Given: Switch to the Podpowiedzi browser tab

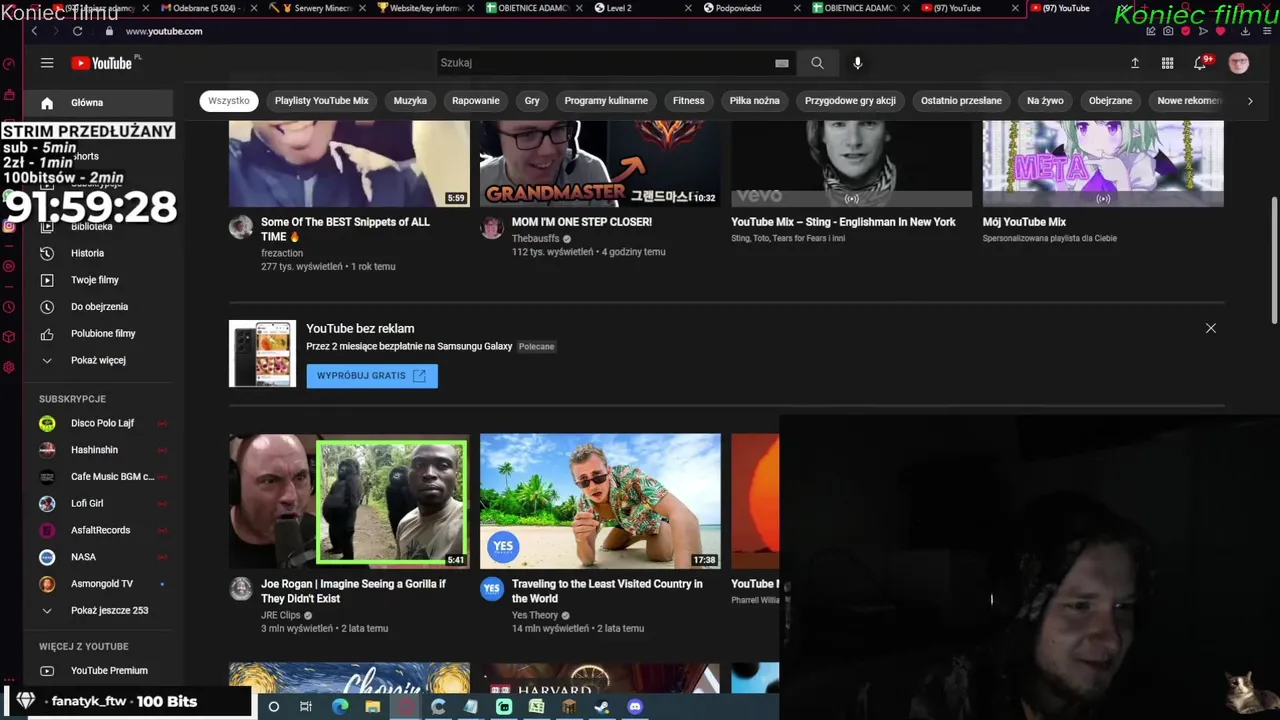Looking at the screenshot, I should (x=748, y=8).
